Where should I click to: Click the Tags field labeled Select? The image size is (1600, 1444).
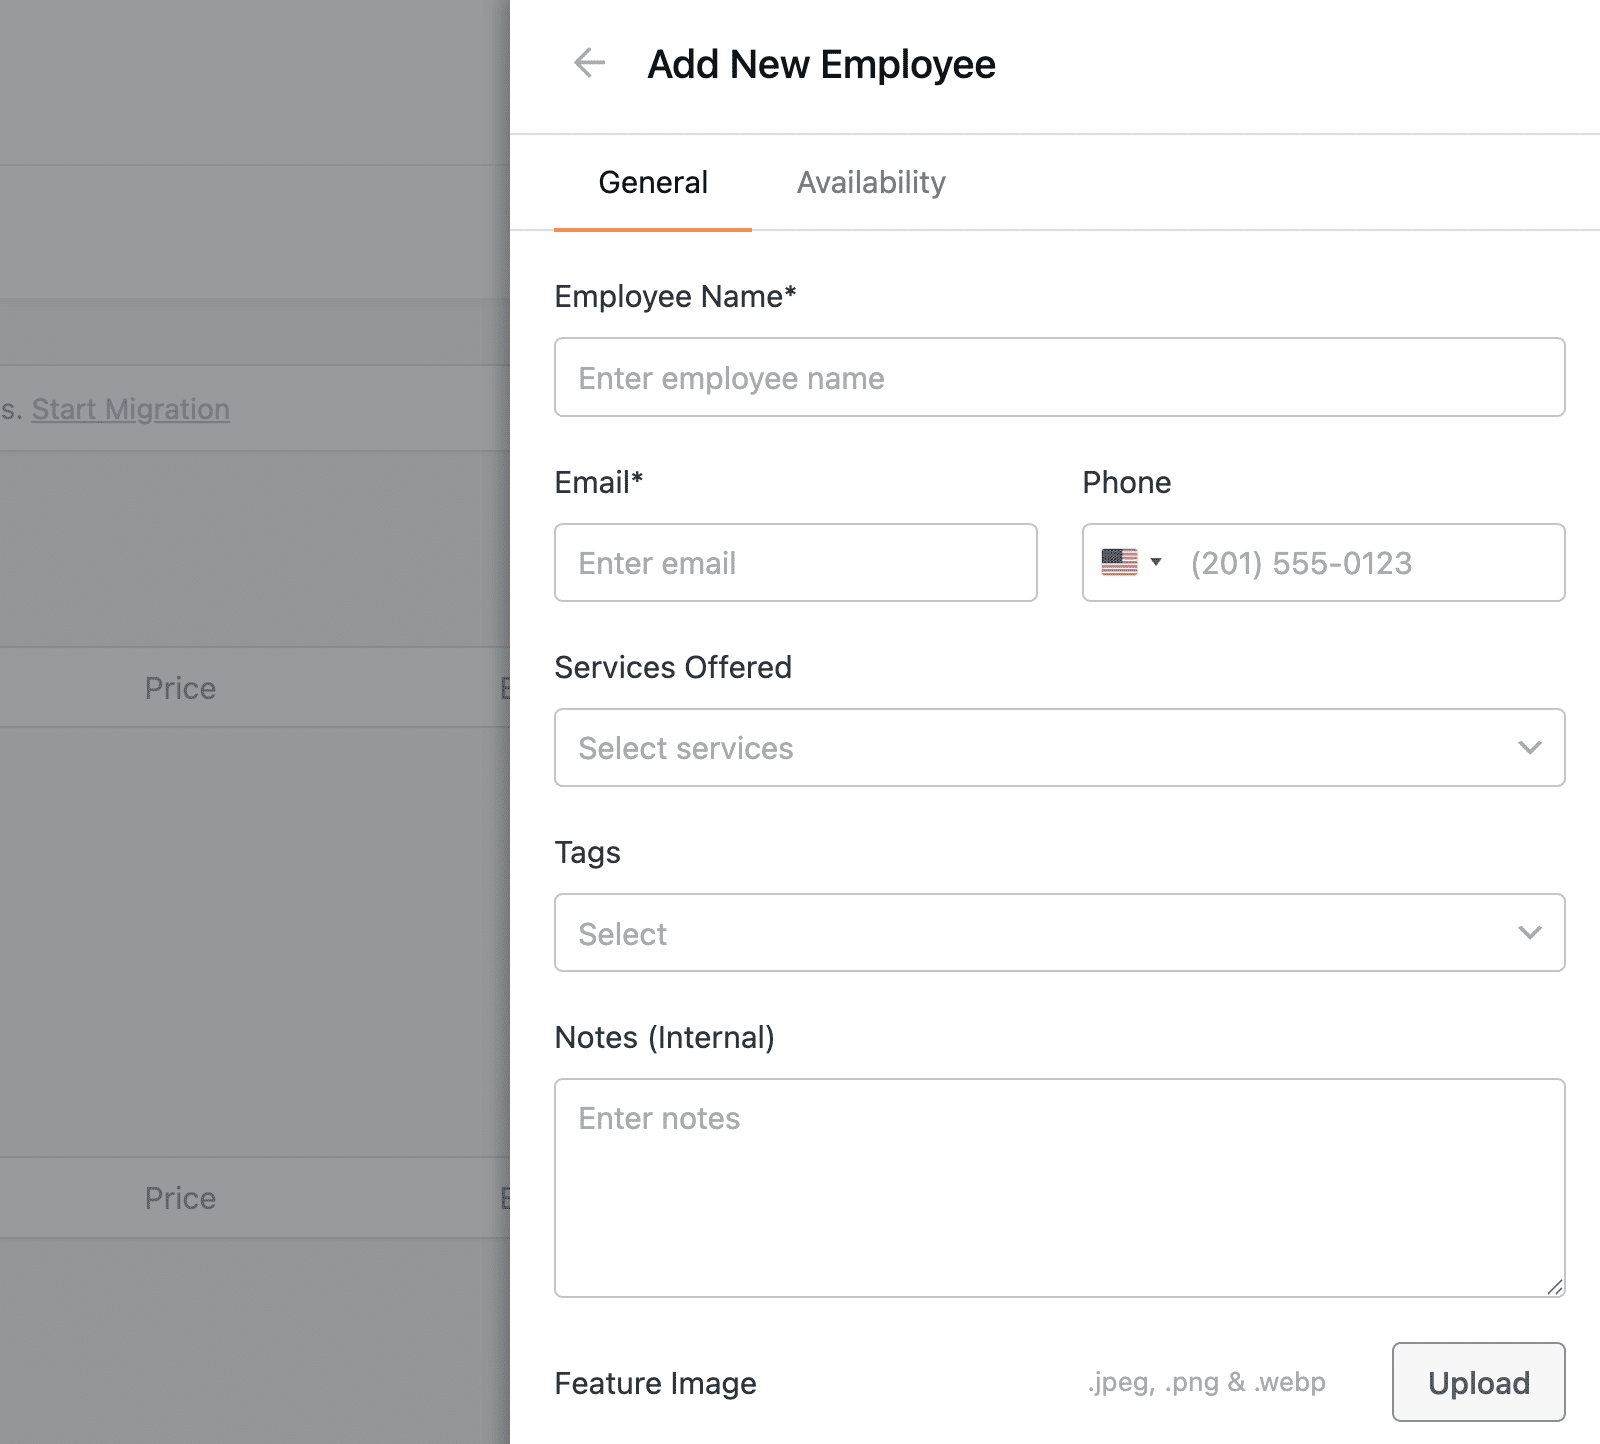click(623, 932)
